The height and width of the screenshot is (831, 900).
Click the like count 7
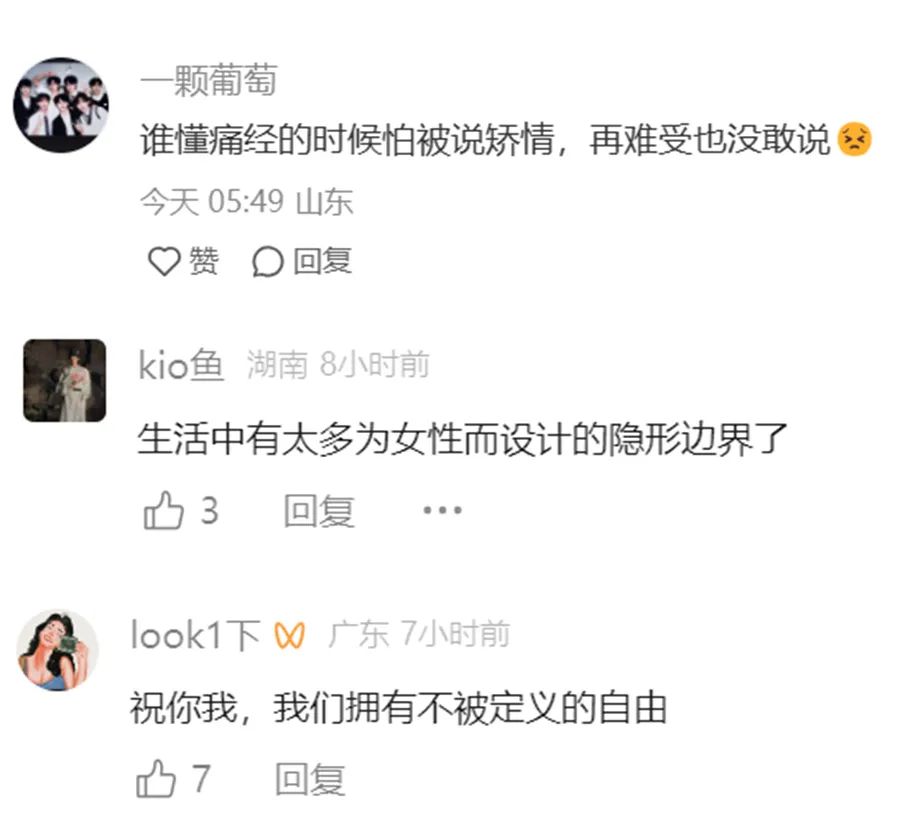[201, 778]
